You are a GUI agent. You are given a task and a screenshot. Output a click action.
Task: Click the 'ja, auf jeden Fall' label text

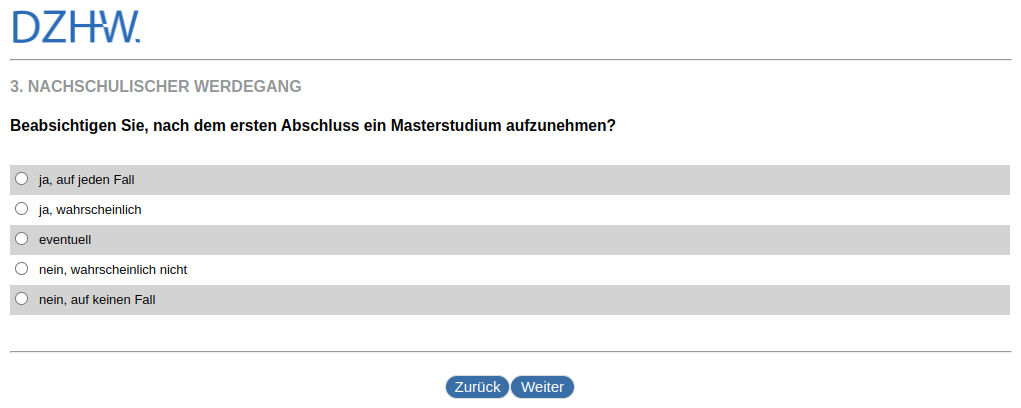coord(86,180)
